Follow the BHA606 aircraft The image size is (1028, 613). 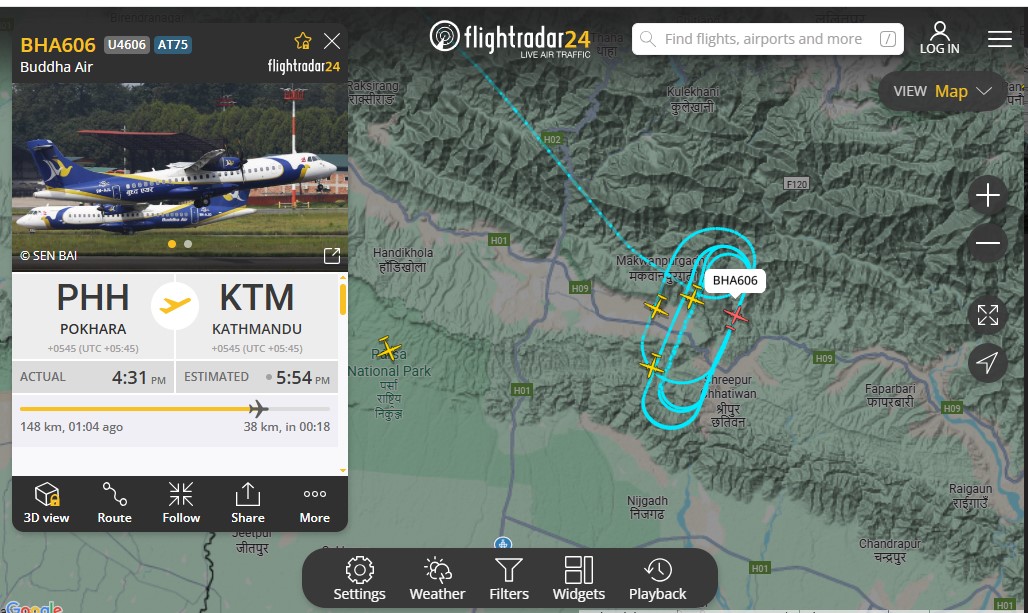tap(181, 503)
